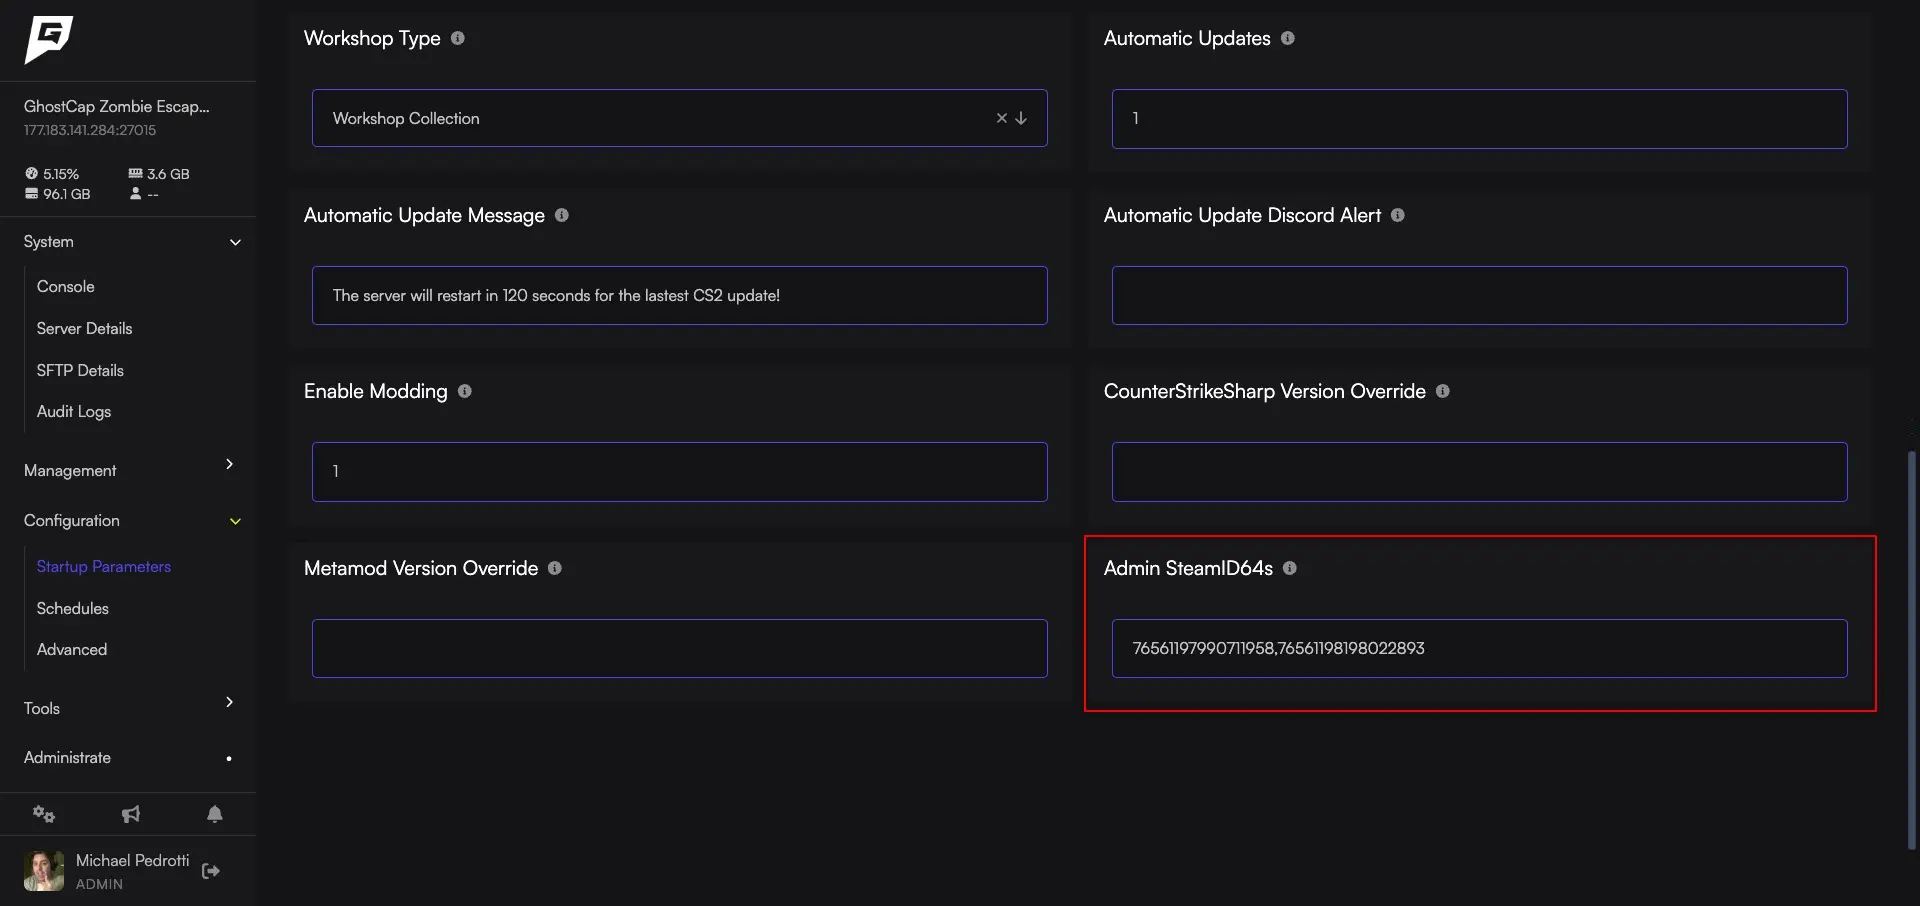The height and width of the screenshot is (906, 1920).
Task: Open the Schedules page
Action: point(72,608)
